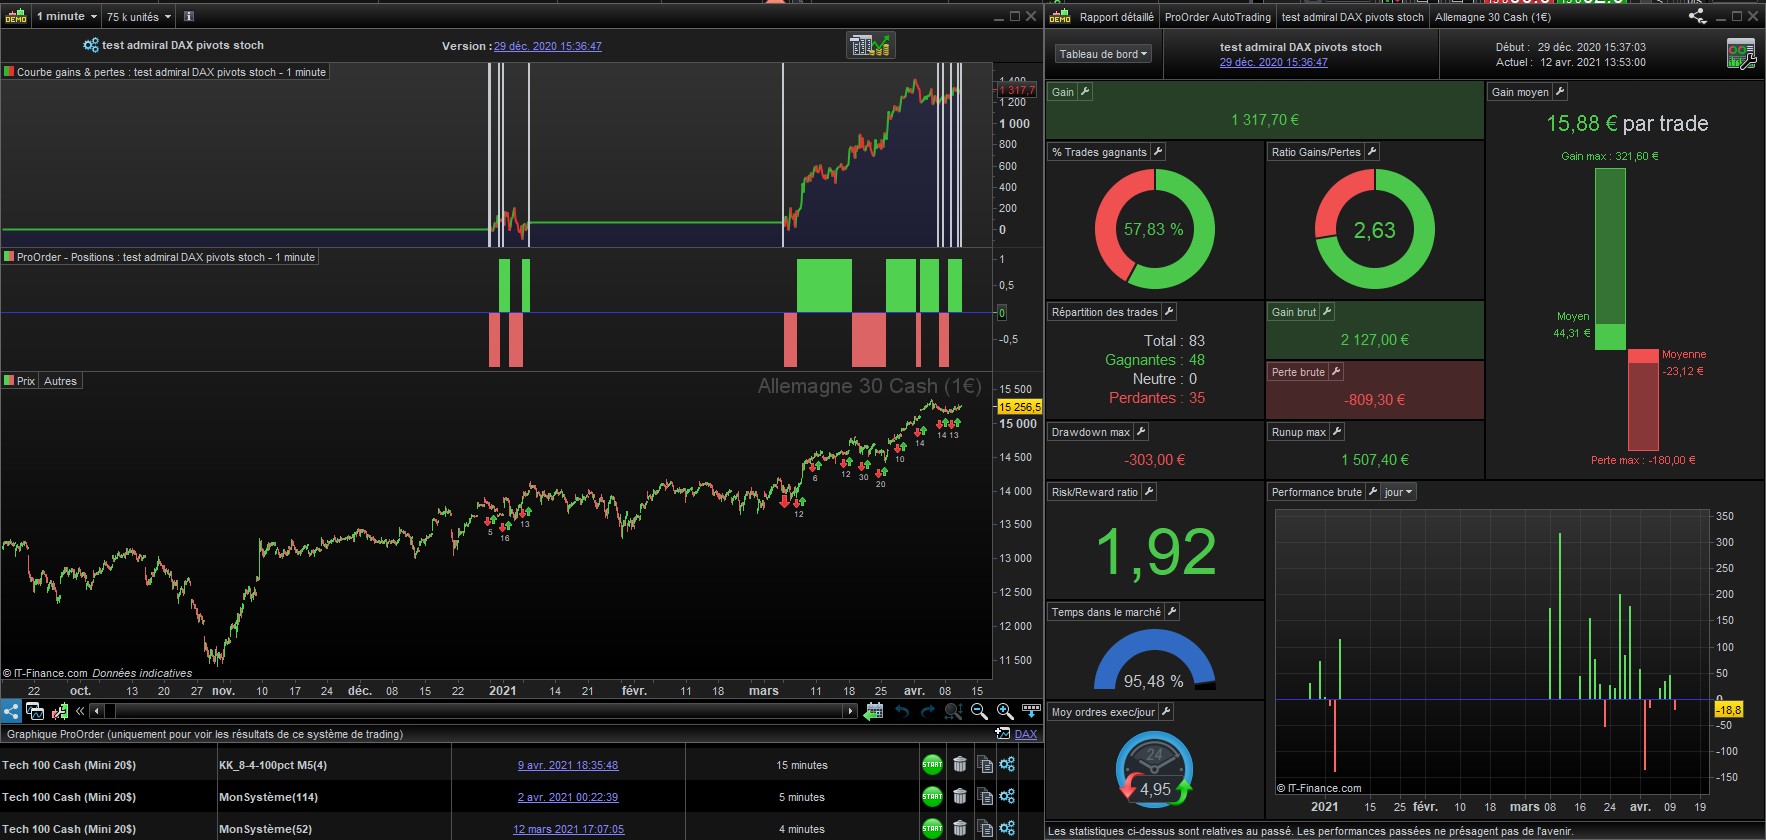
Task: Expand the Tableau de bord dropdown
Action: (x=1104, y=54)
